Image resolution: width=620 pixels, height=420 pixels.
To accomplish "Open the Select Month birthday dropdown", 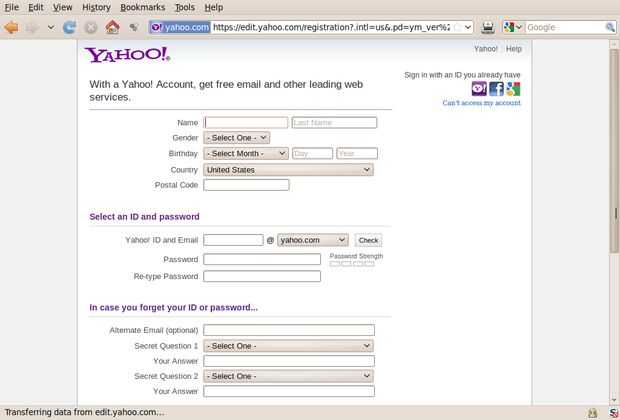I will tap(246, 153).
